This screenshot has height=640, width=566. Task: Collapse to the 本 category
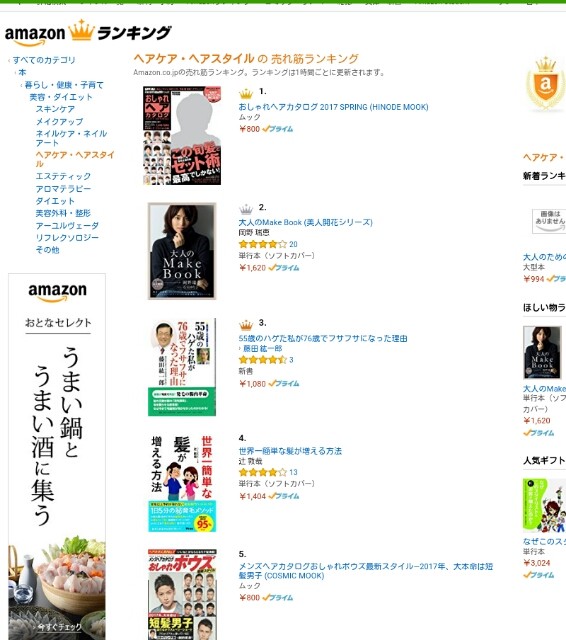pyautogui.click(x=22, y=72)
